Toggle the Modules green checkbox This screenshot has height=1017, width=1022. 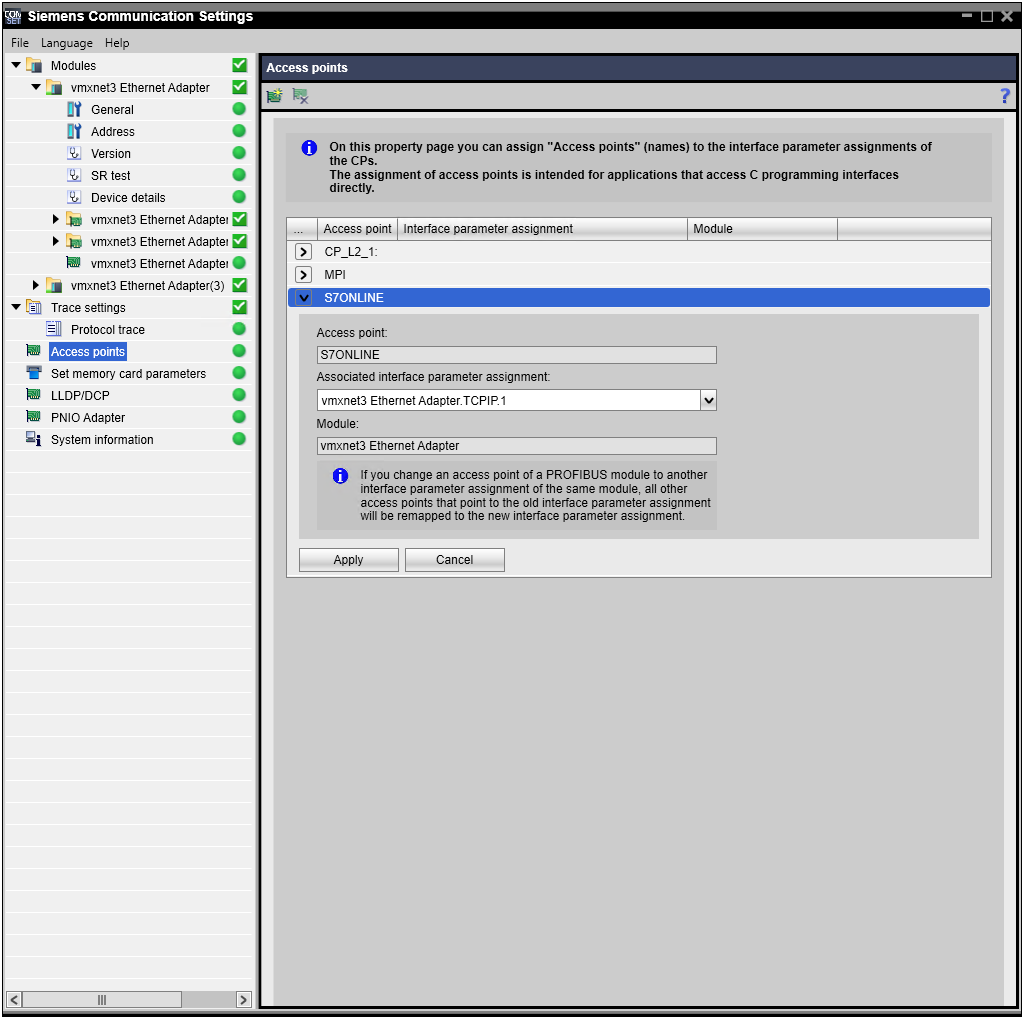coord(239,66)
